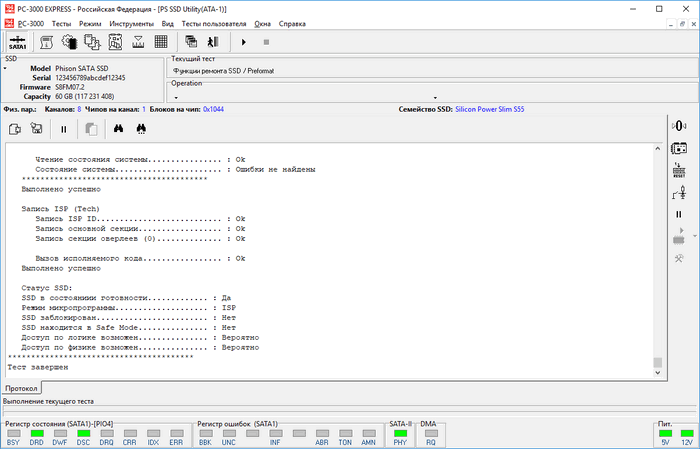The height and width of the screenshot is (449, 700).
Task: Open the Тесты menu
Action: 61,21
